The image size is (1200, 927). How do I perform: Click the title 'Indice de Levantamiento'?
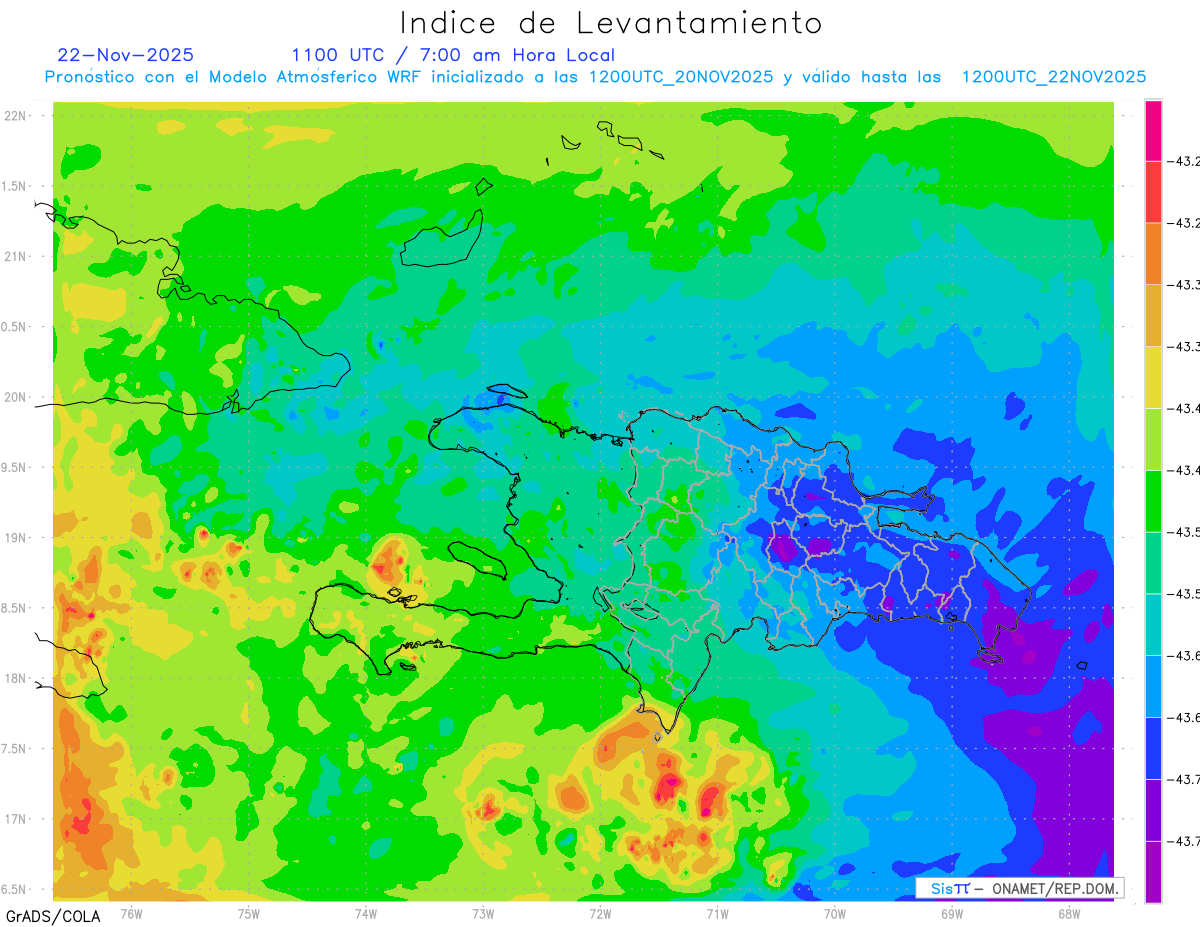(610, 22)
